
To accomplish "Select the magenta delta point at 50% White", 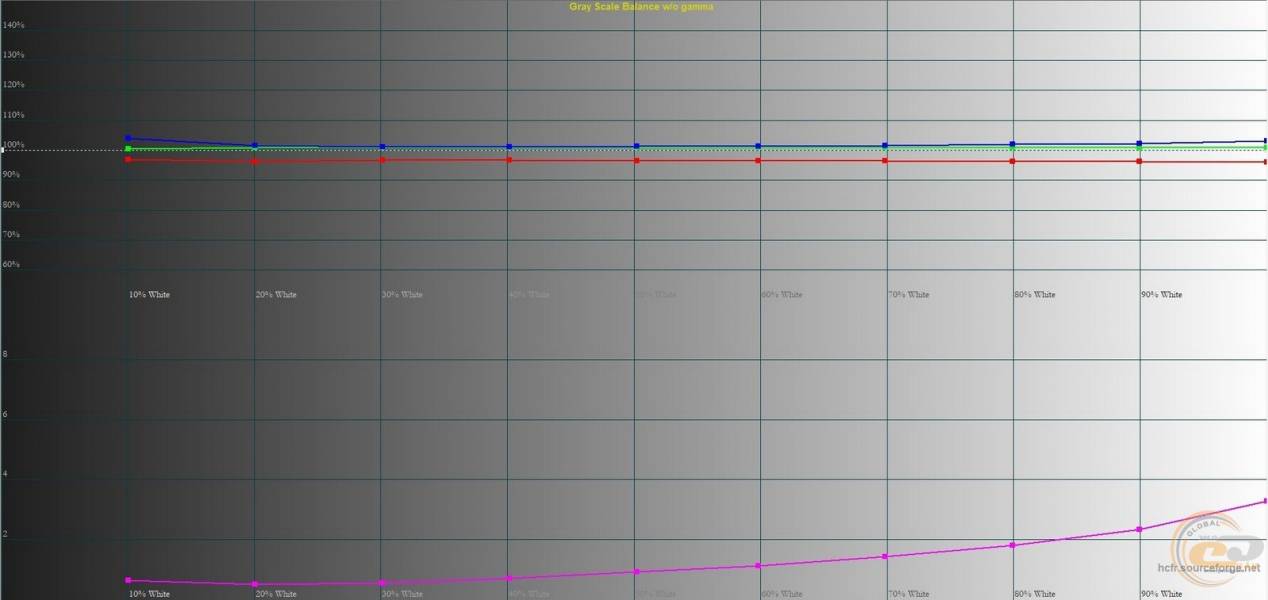I will click(x=636, y=572).
